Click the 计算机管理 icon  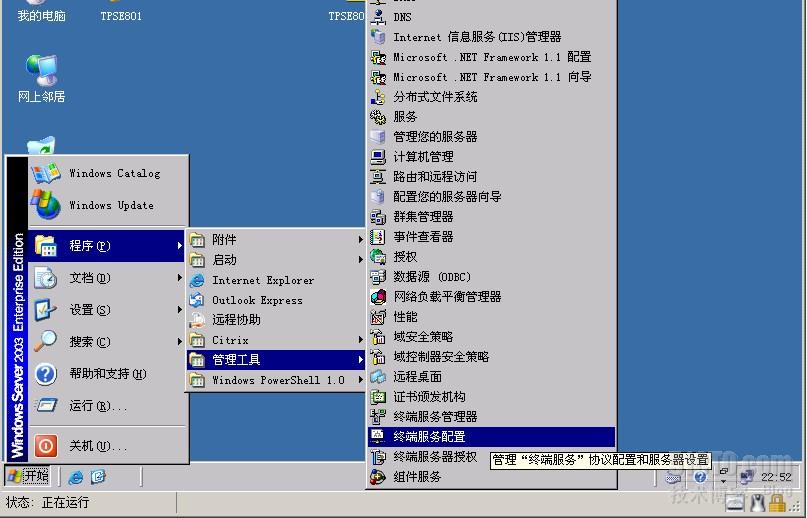tap(378, 157)
